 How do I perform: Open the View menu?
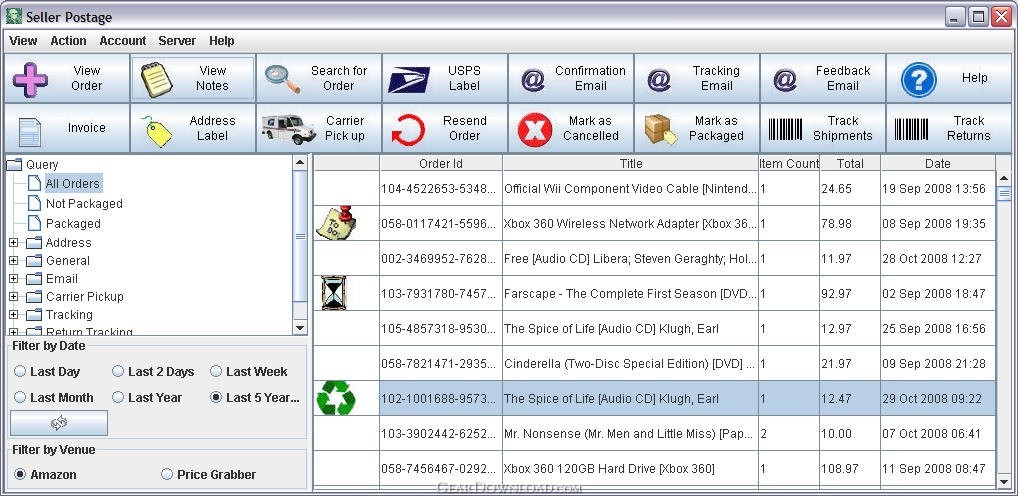[23, 41]
